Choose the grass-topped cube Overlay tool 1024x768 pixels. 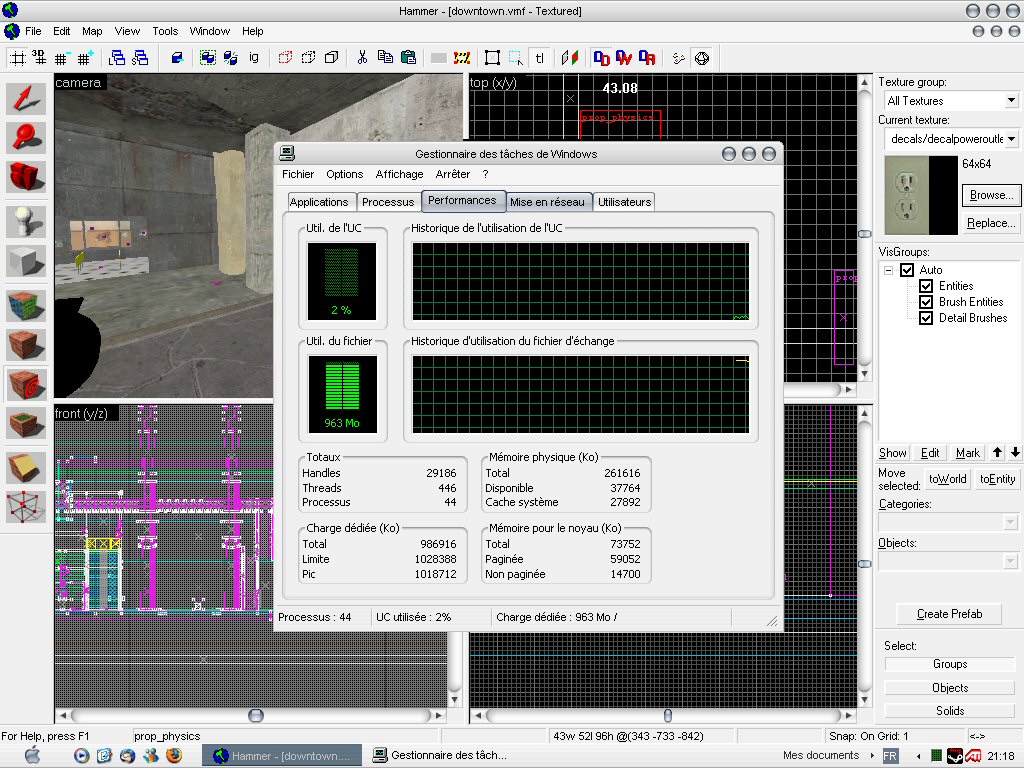coord(26,423)
